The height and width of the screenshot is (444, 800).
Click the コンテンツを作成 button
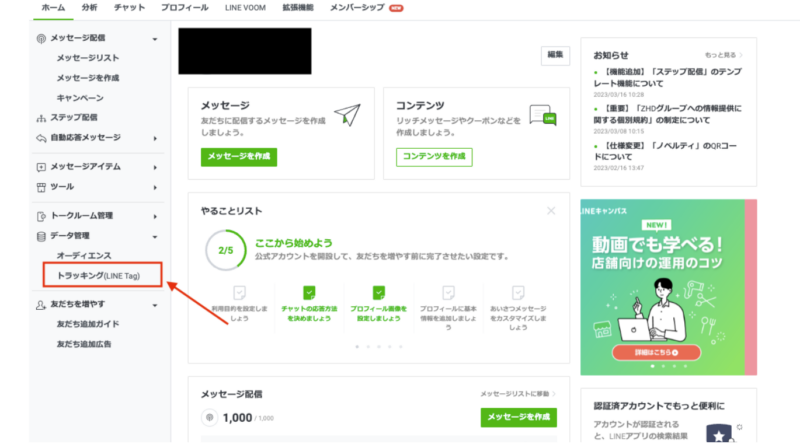pyautogui.click(x=434, y=157)
